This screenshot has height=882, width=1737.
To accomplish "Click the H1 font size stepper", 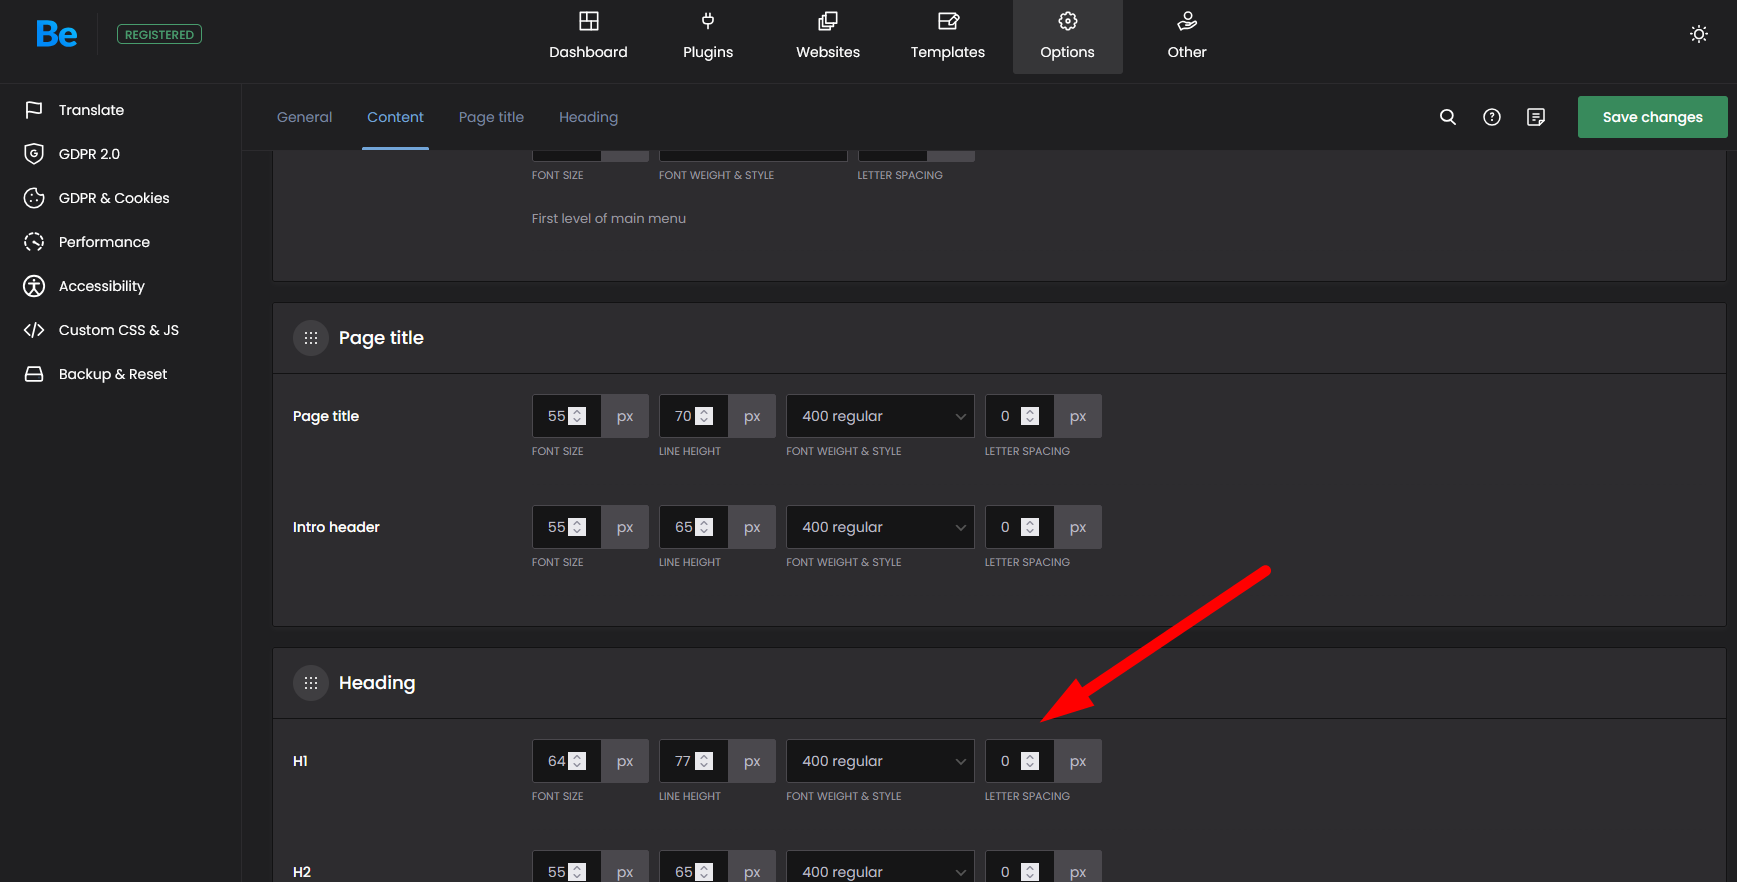I will (x=577, y=761).
